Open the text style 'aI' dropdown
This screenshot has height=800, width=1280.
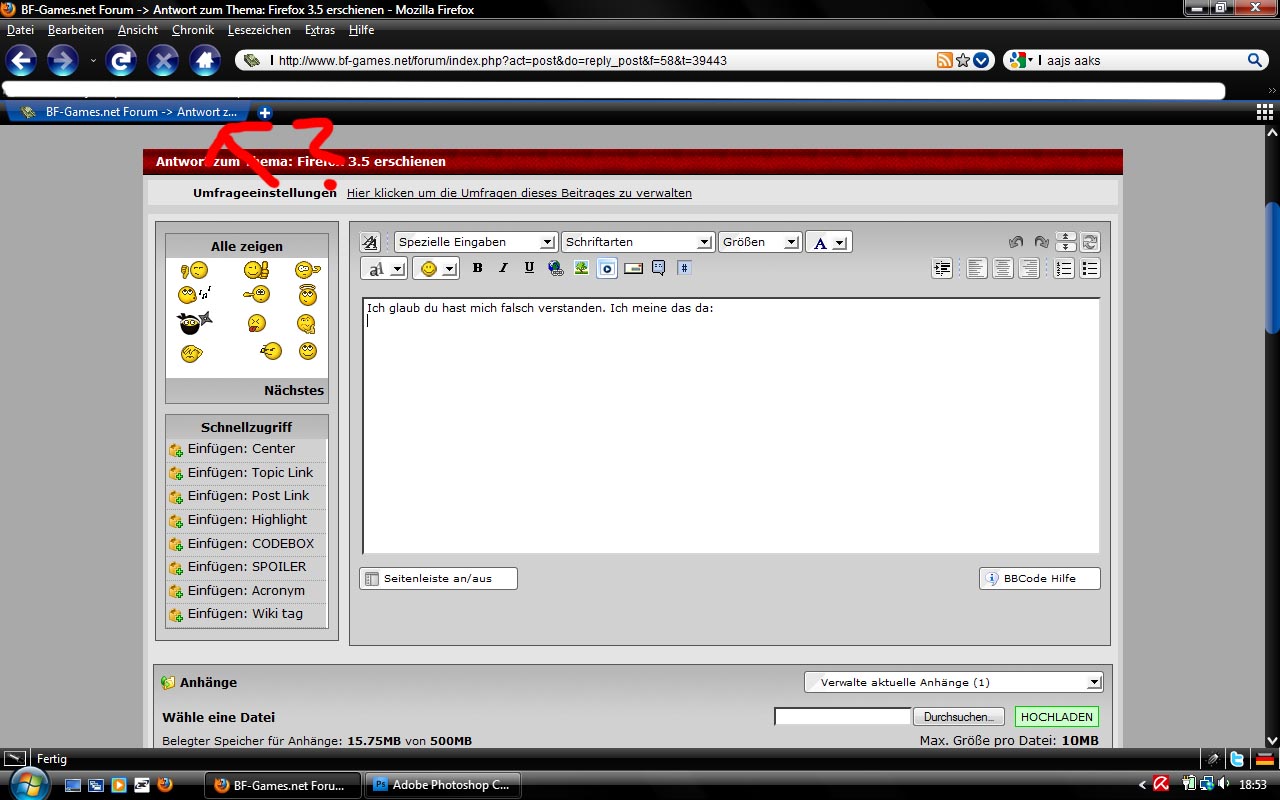tap(383, 268)
